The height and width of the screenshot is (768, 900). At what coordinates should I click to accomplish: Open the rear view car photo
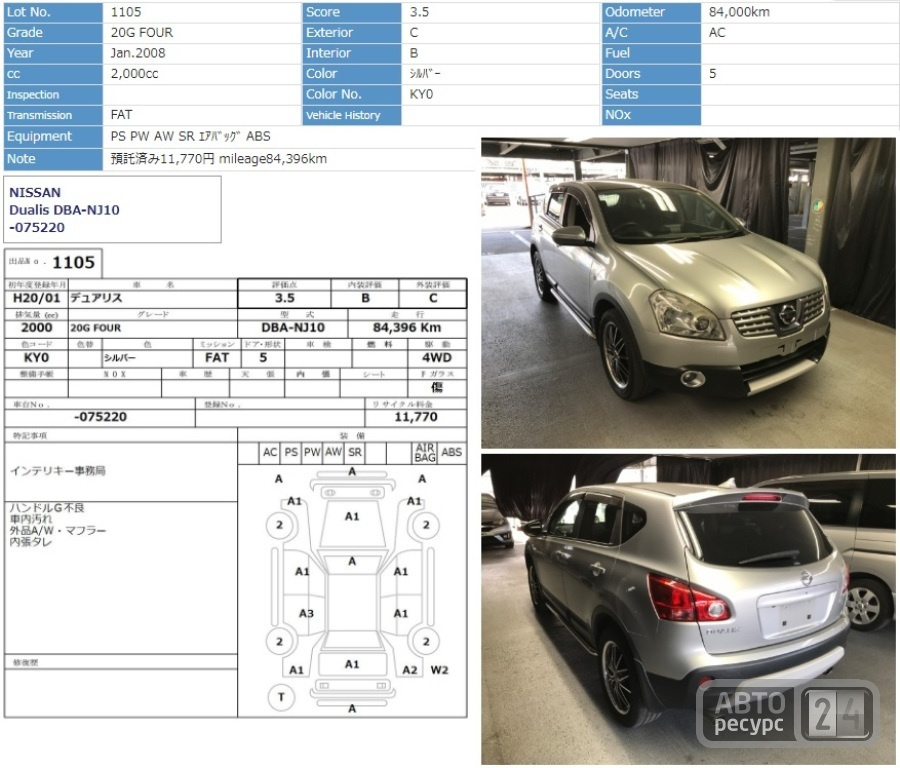pyautogui.click(x=688, y=609)
